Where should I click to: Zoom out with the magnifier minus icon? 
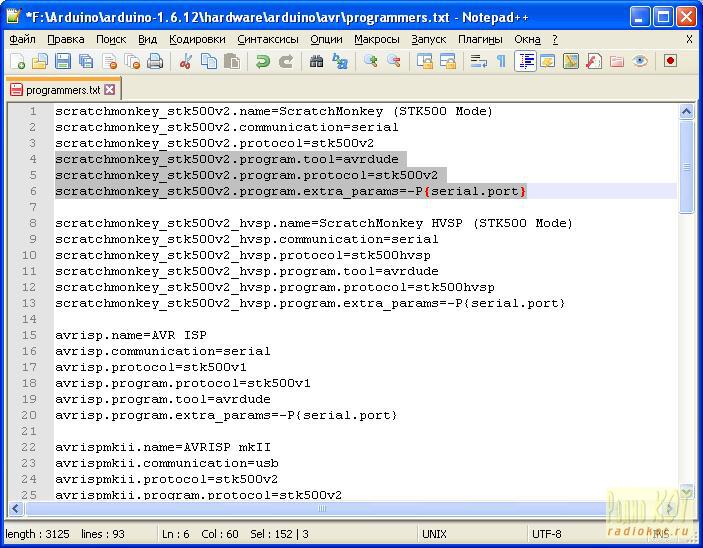click(x=394, y=61)
